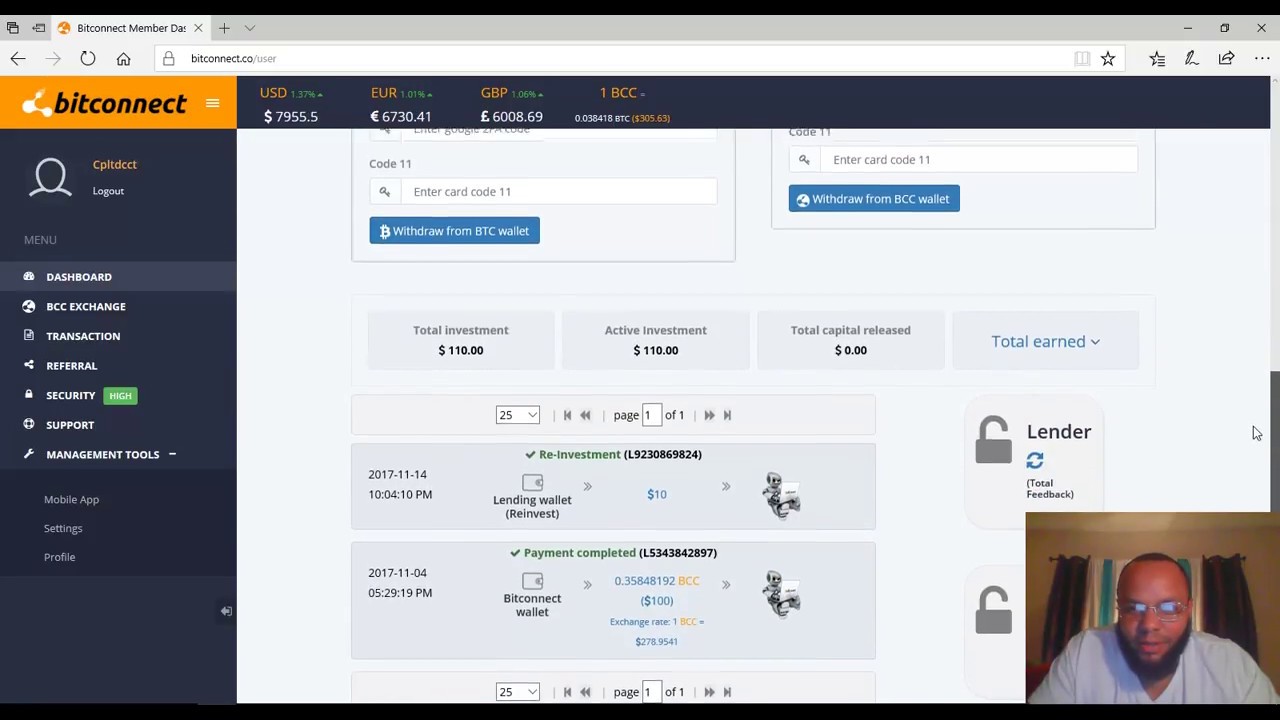Open the top page-size dropdown showing 25
Image resolution: width=1280 pixels, height=720 pixels.
pyautogui.click(x=517, y=415)
